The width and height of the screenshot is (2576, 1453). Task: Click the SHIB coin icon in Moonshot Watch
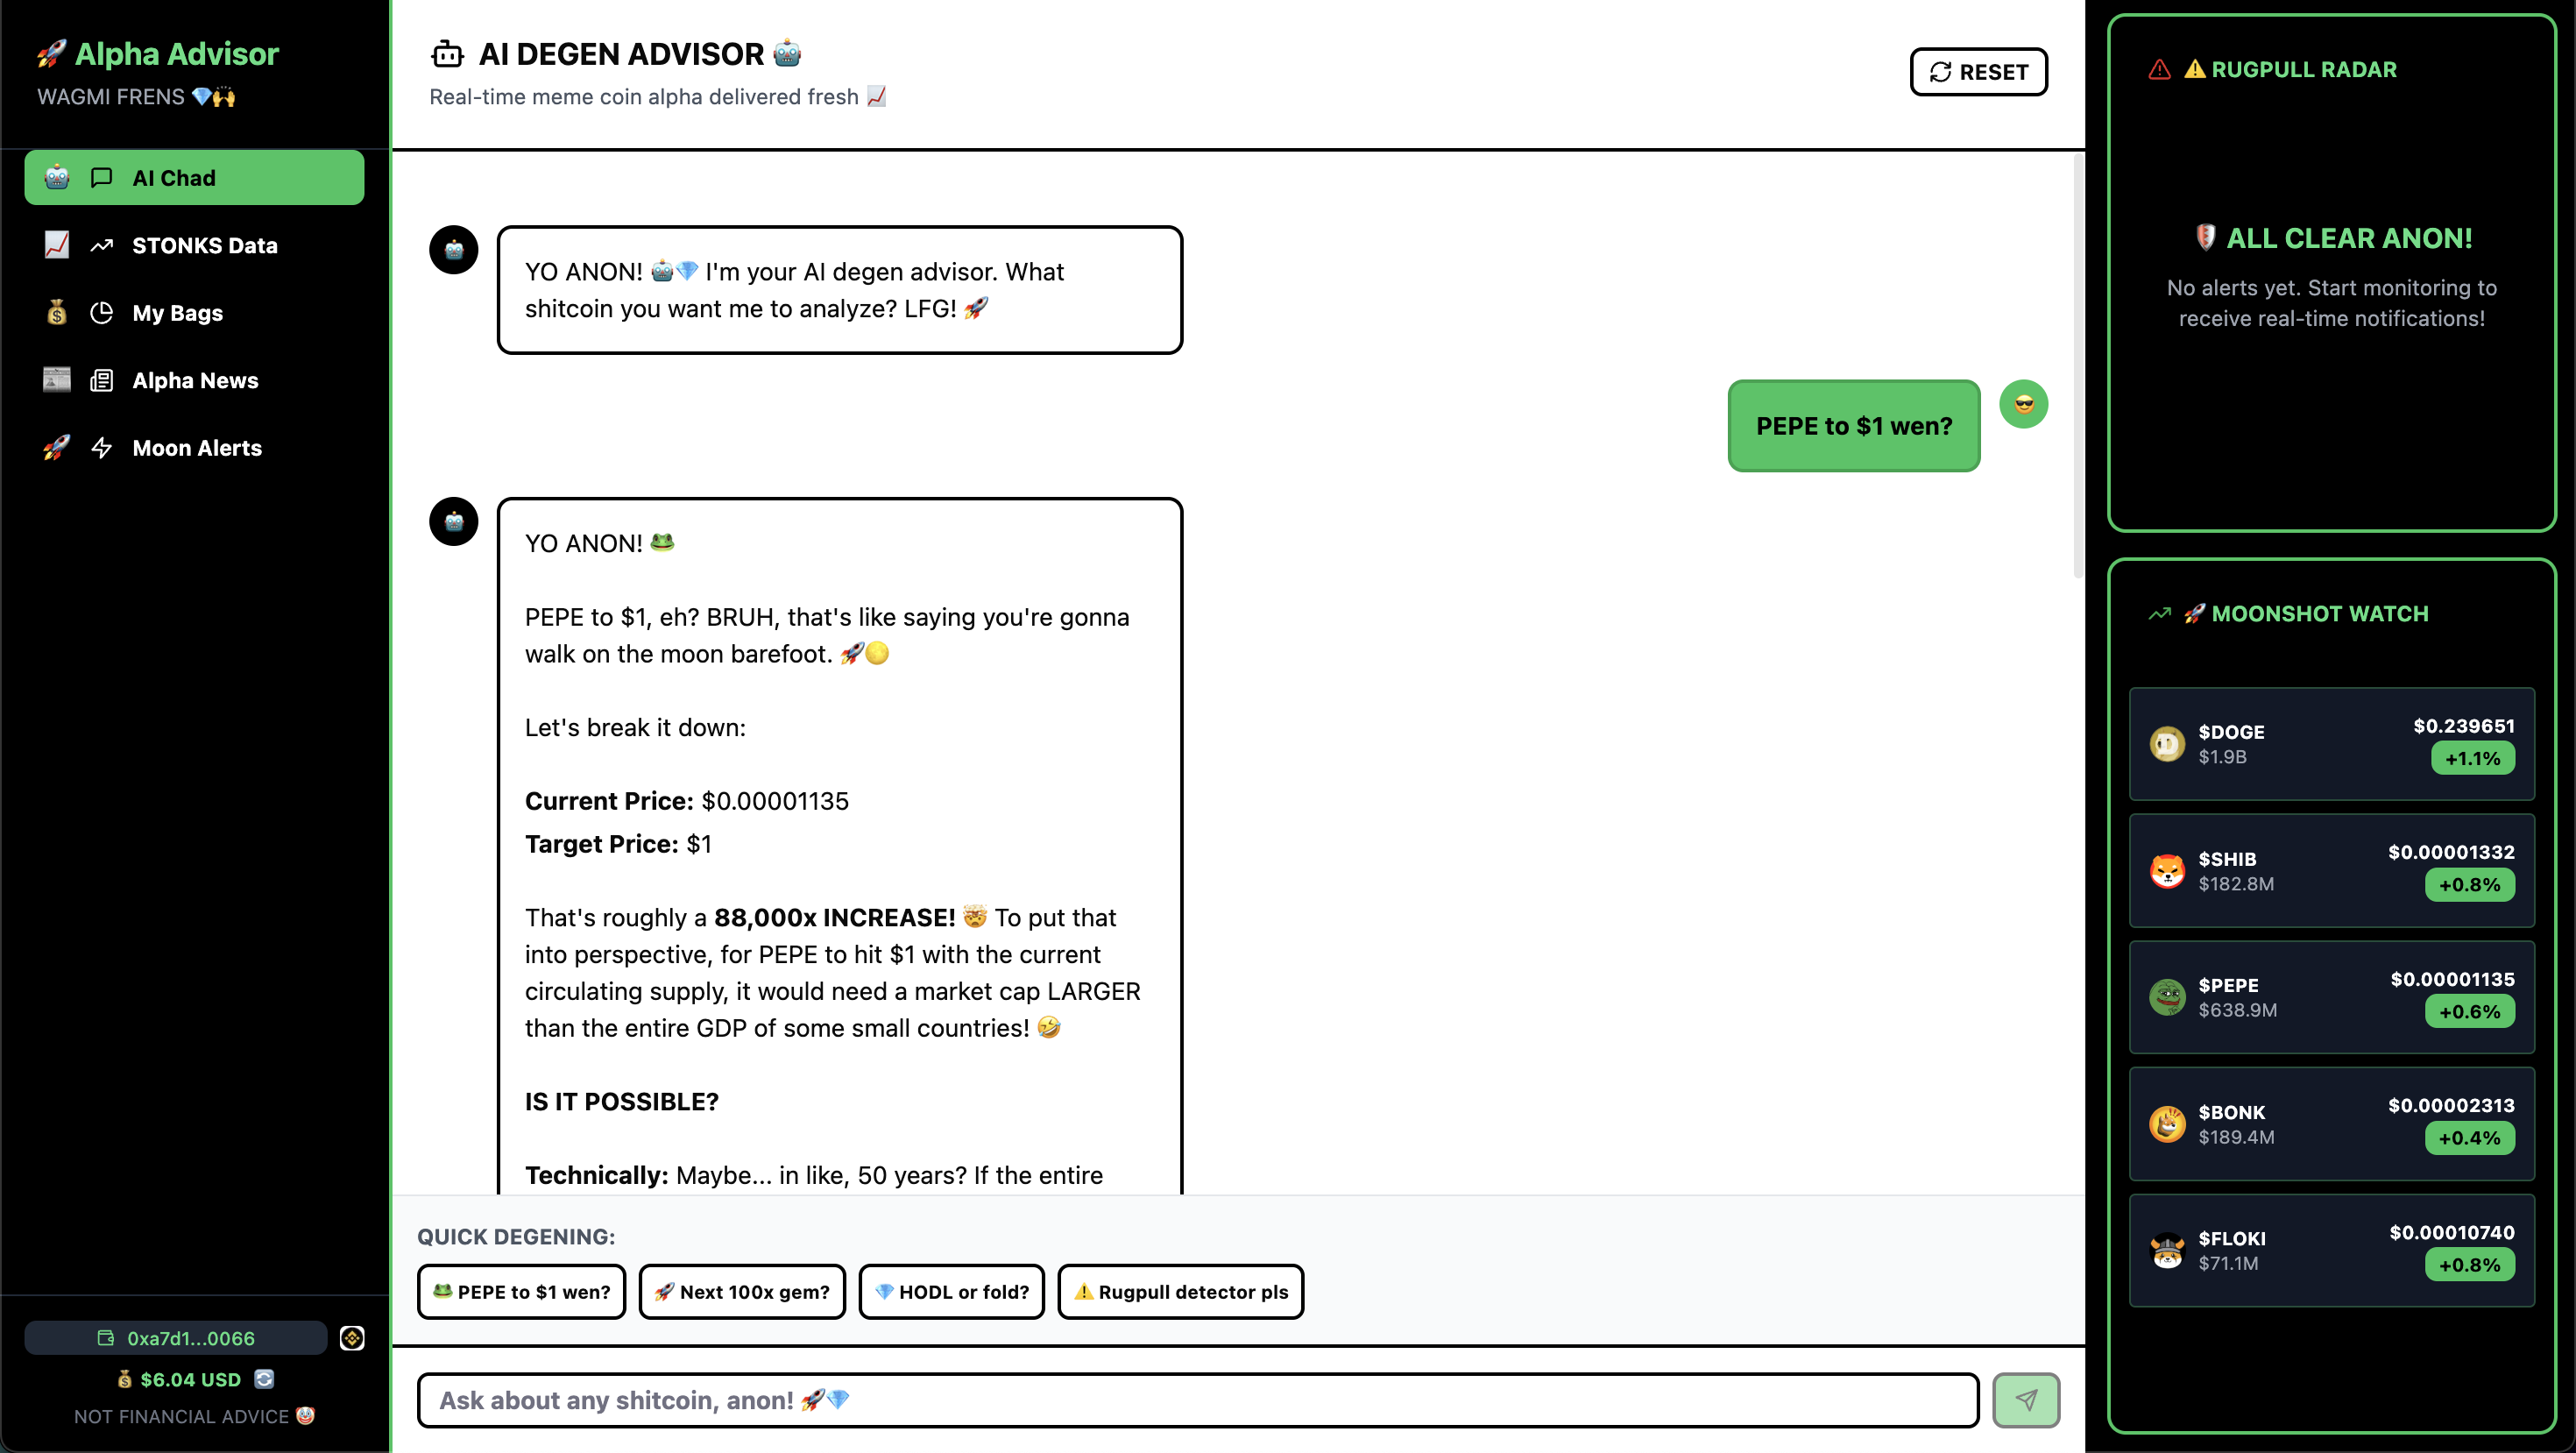pos(2167,870)
